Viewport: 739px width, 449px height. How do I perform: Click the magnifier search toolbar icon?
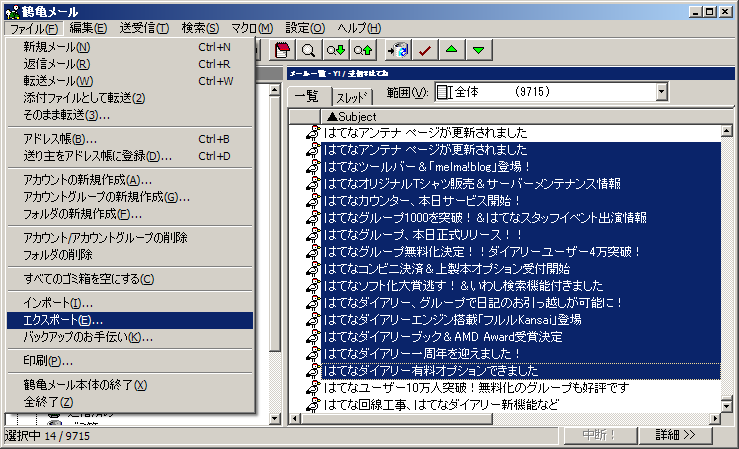pyautogui.click(x=309, y=50)
